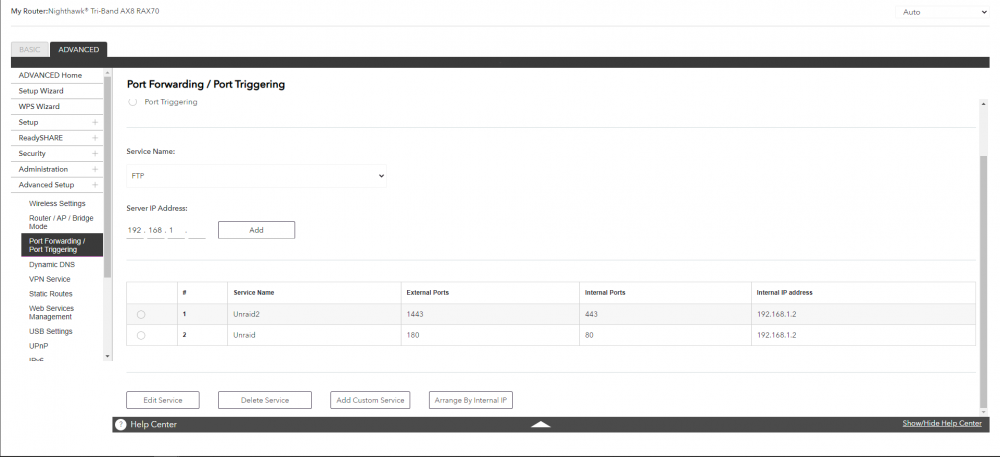The image size is (1000, 457).
Task: Switch to the ADVANCED tab
Action: pos(78,50)
